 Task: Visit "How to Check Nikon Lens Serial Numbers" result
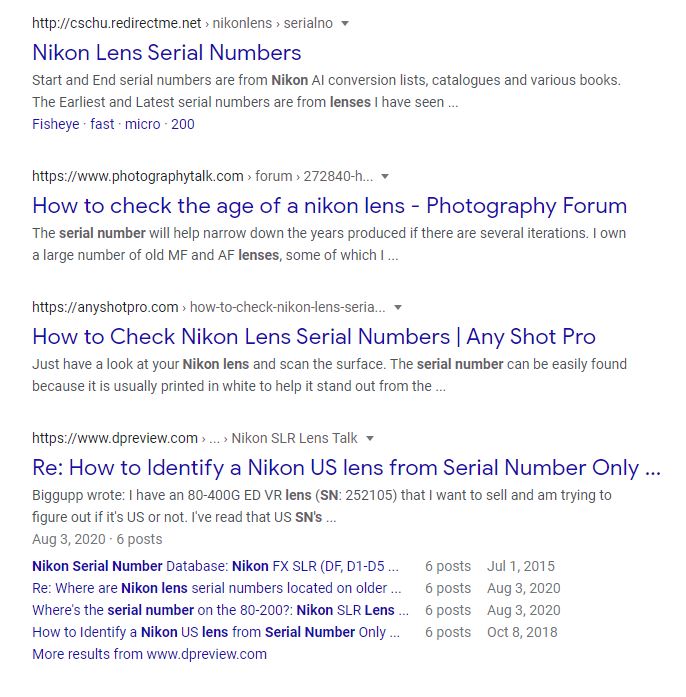313,337
